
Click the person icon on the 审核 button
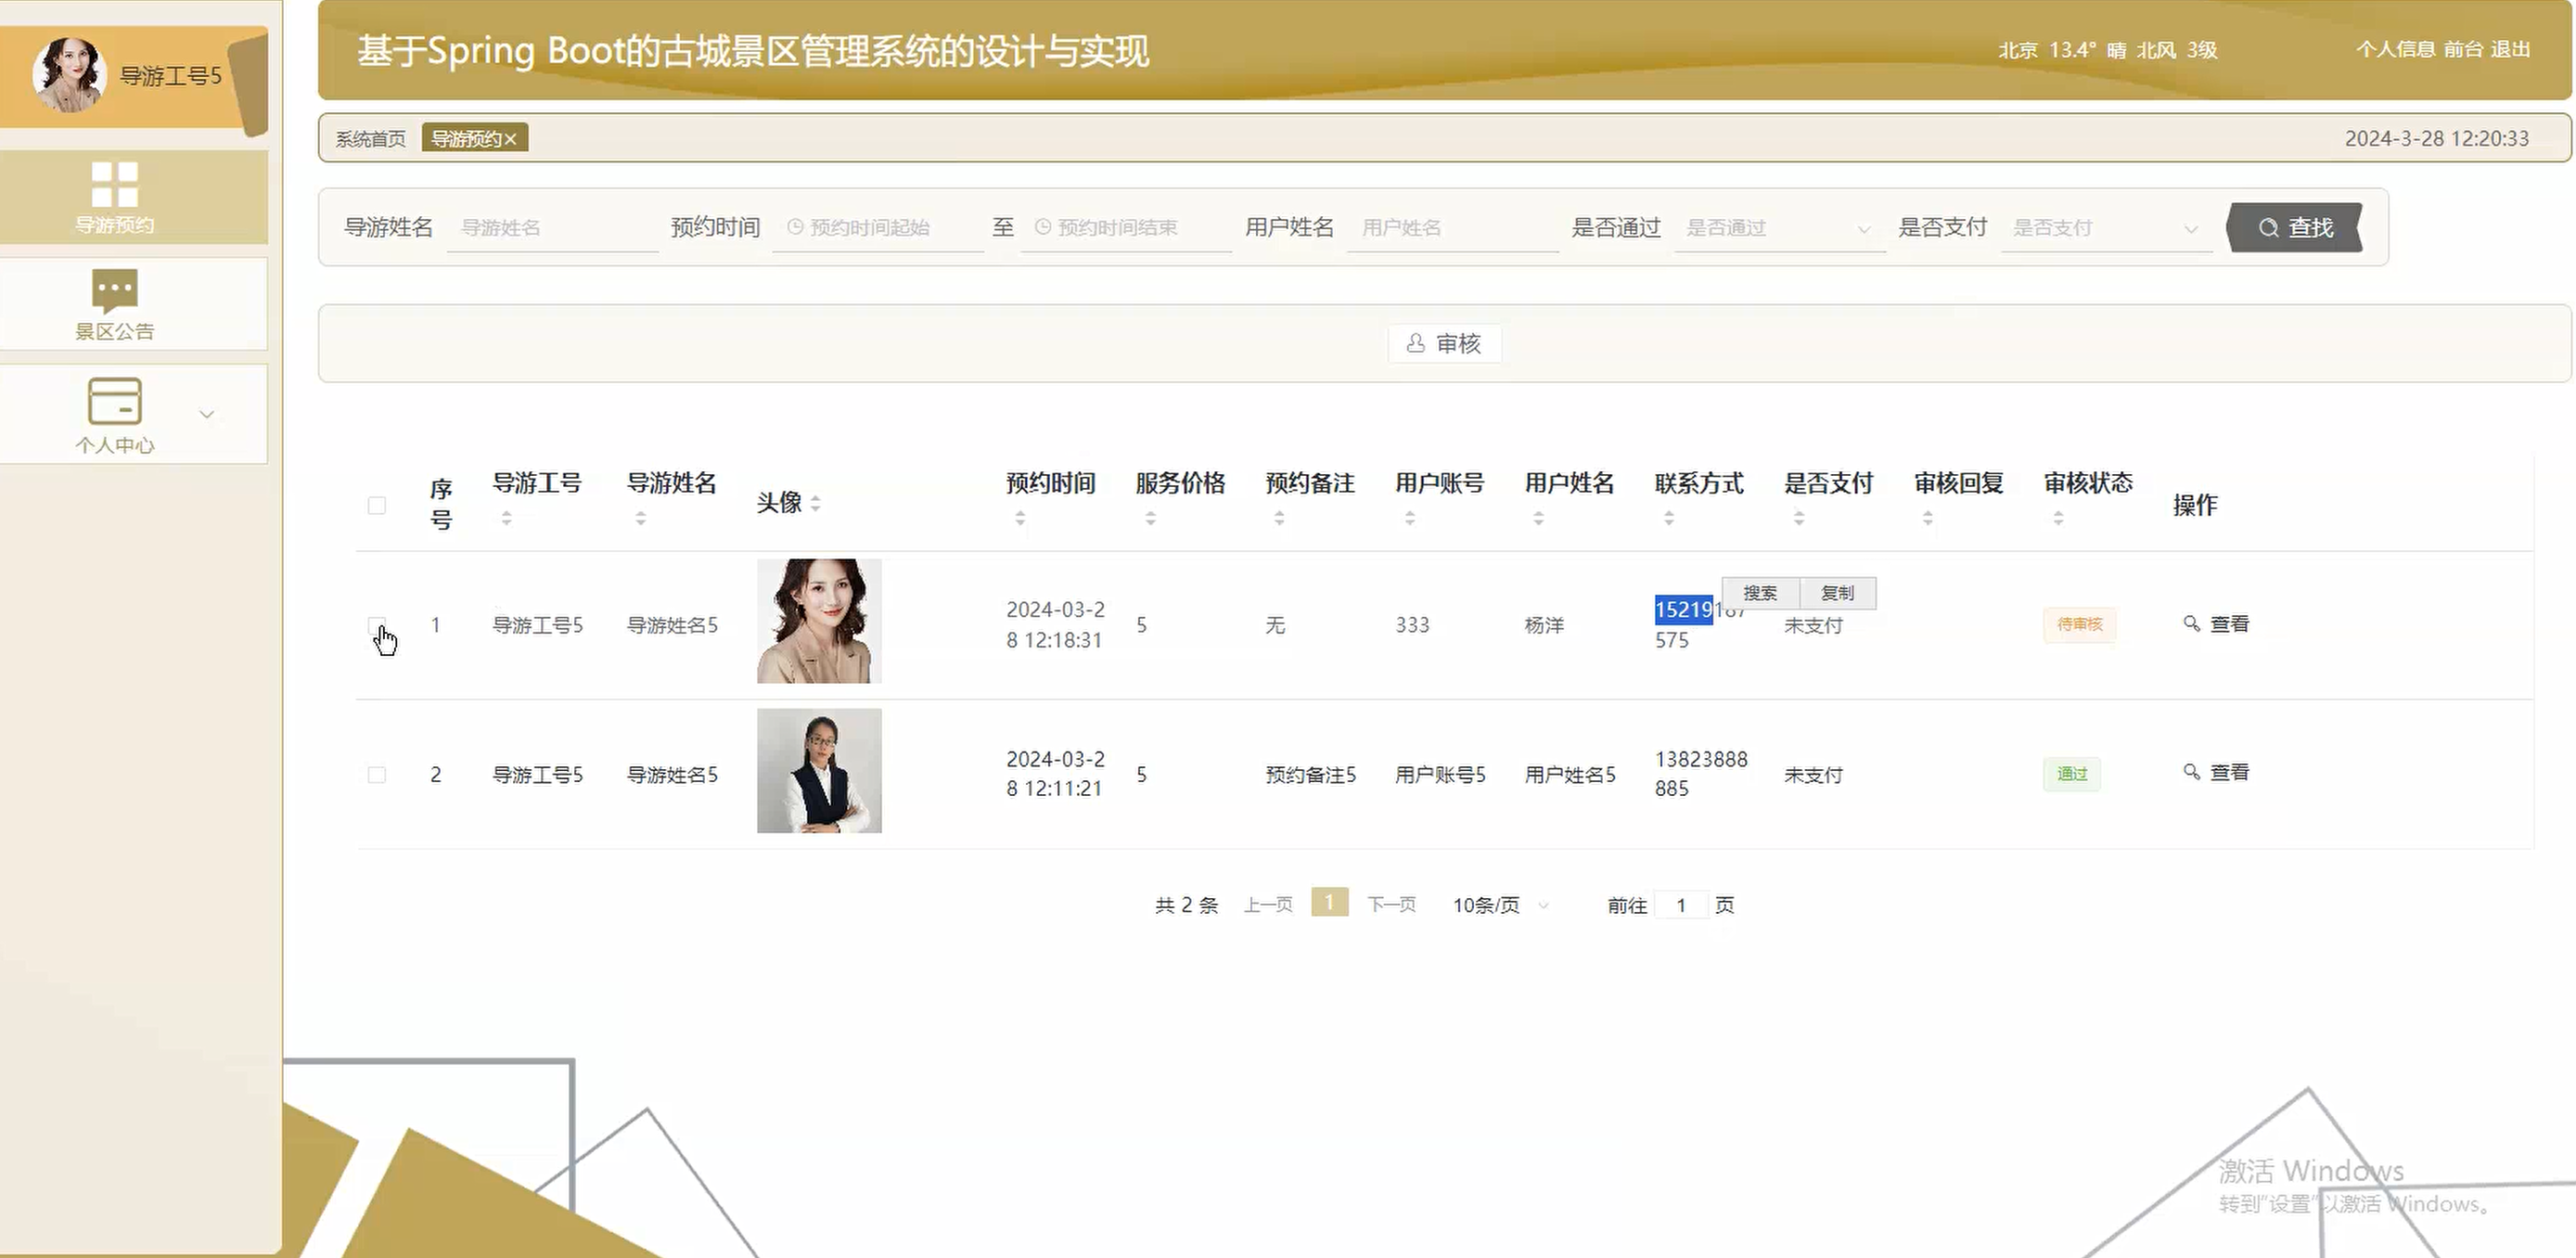(x=1415, y=344)
